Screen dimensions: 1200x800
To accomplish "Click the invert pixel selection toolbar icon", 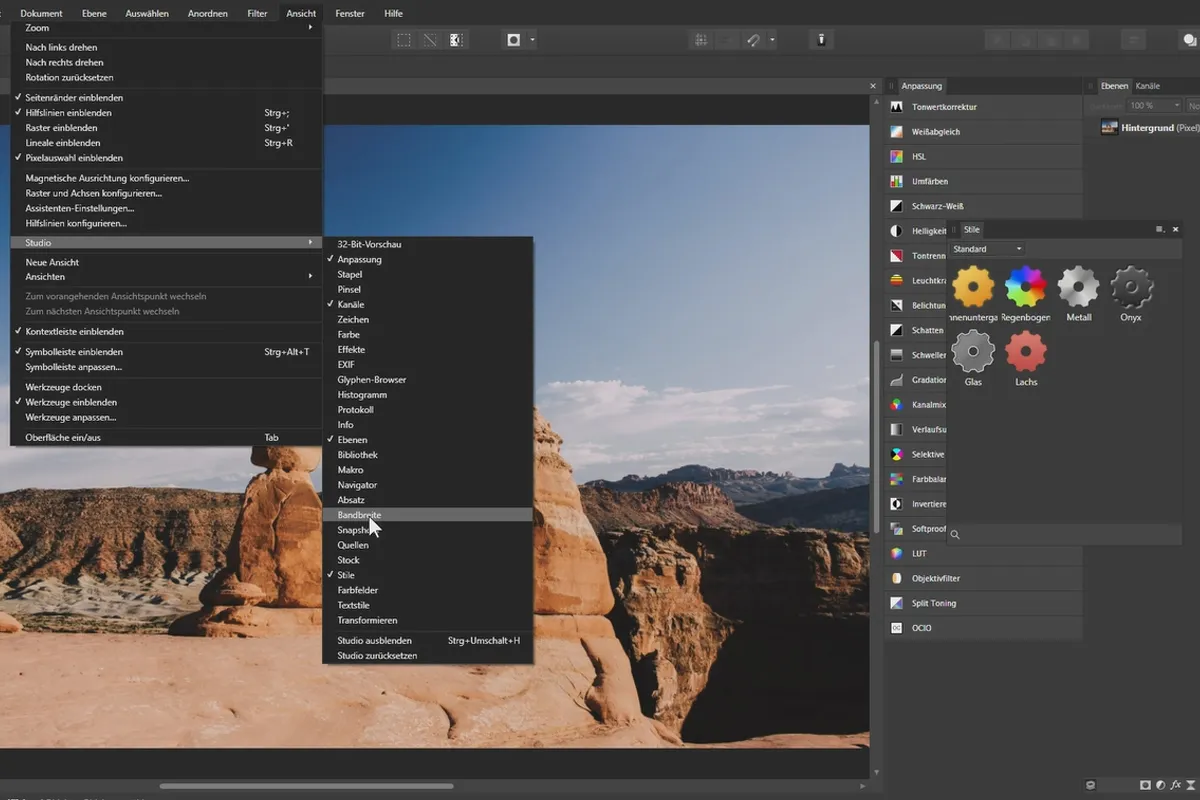I will click(455, 40).
